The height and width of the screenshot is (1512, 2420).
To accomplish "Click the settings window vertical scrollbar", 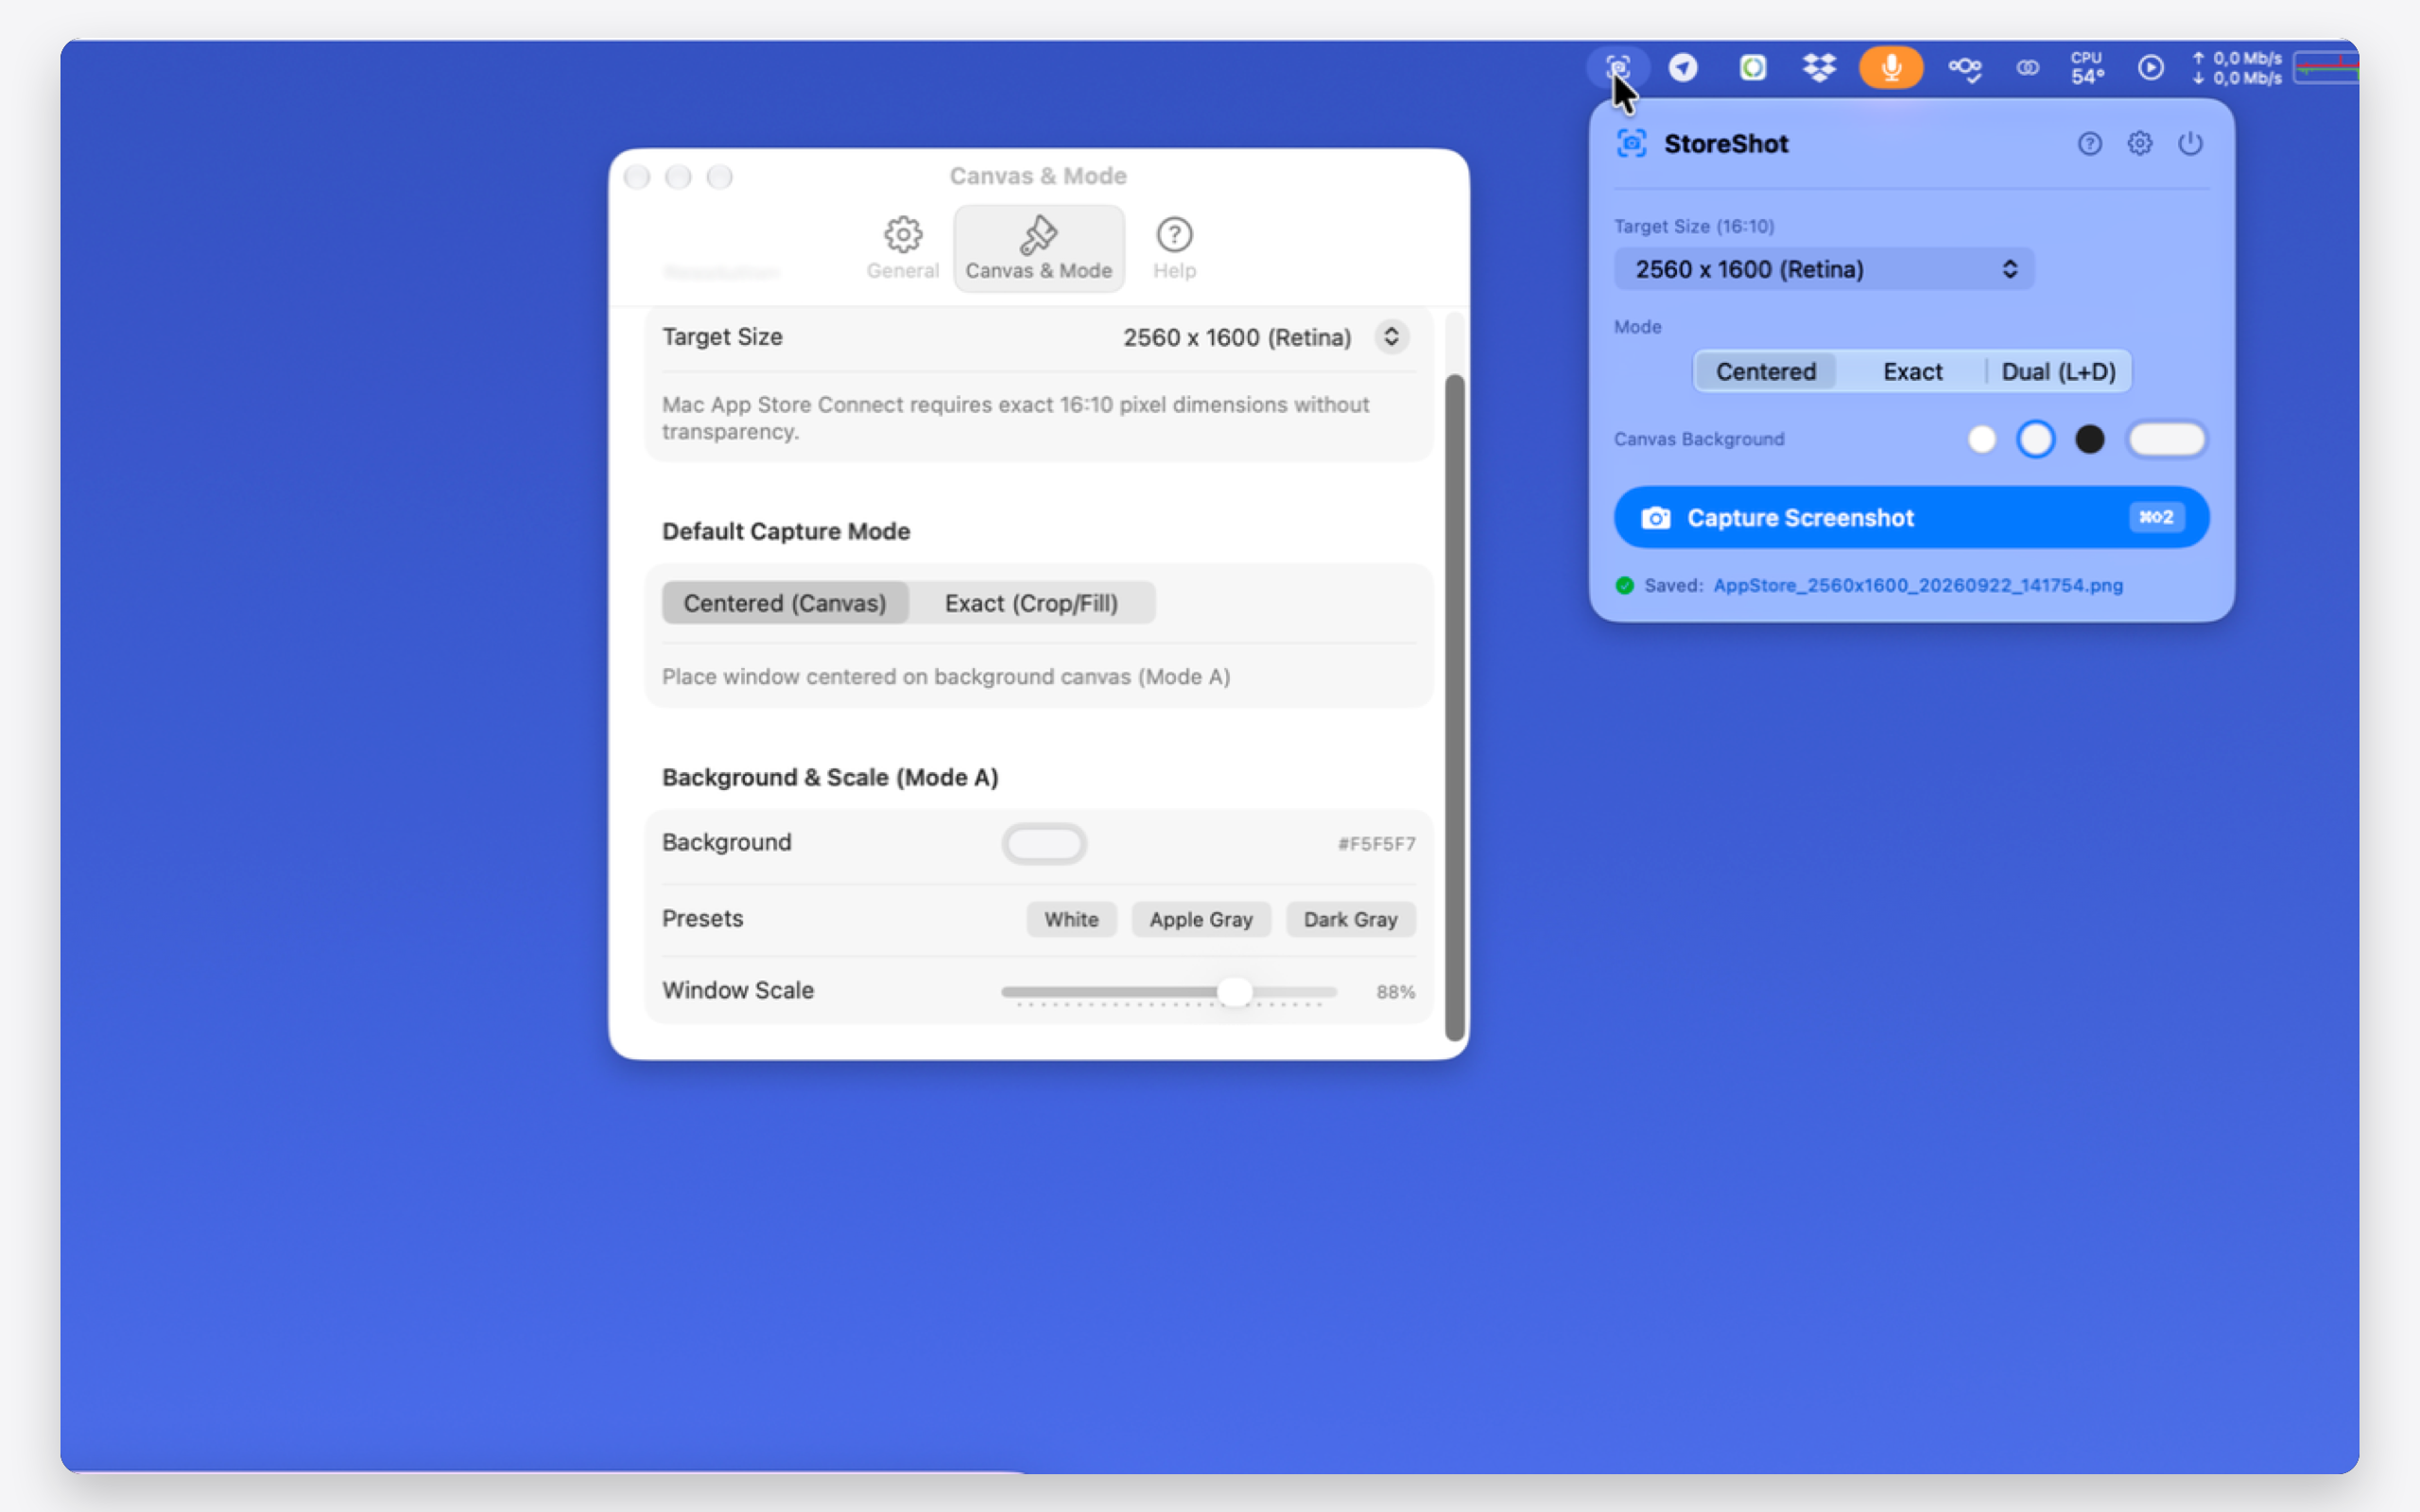I will pyautogui.click(x=1454, y=706).
